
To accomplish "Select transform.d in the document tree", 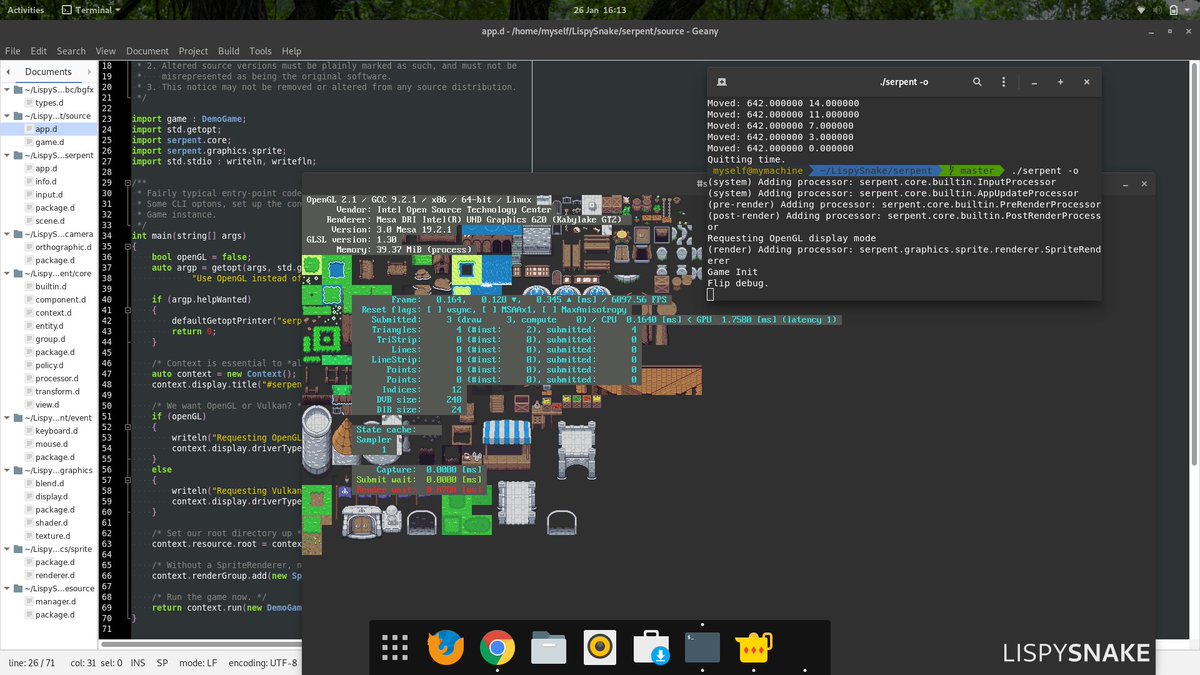I will 57,391.
